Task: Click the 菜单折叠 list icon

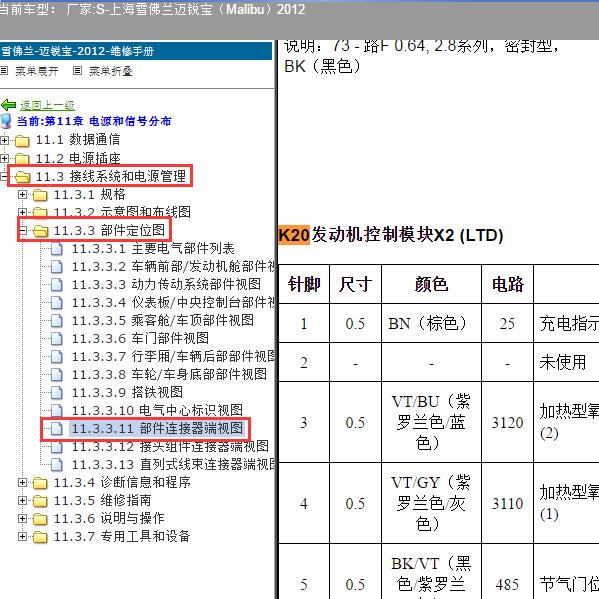Action: point(77,71)
